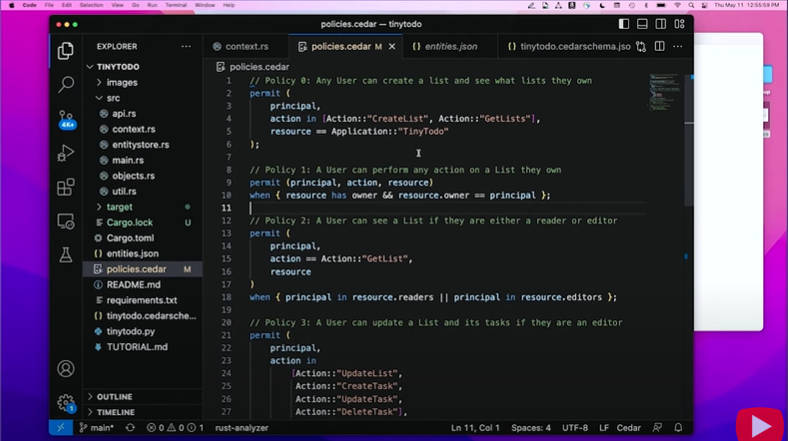Click the red YouTube play logo
Viewport: 788px width, 441px height.
coord(759,425)
